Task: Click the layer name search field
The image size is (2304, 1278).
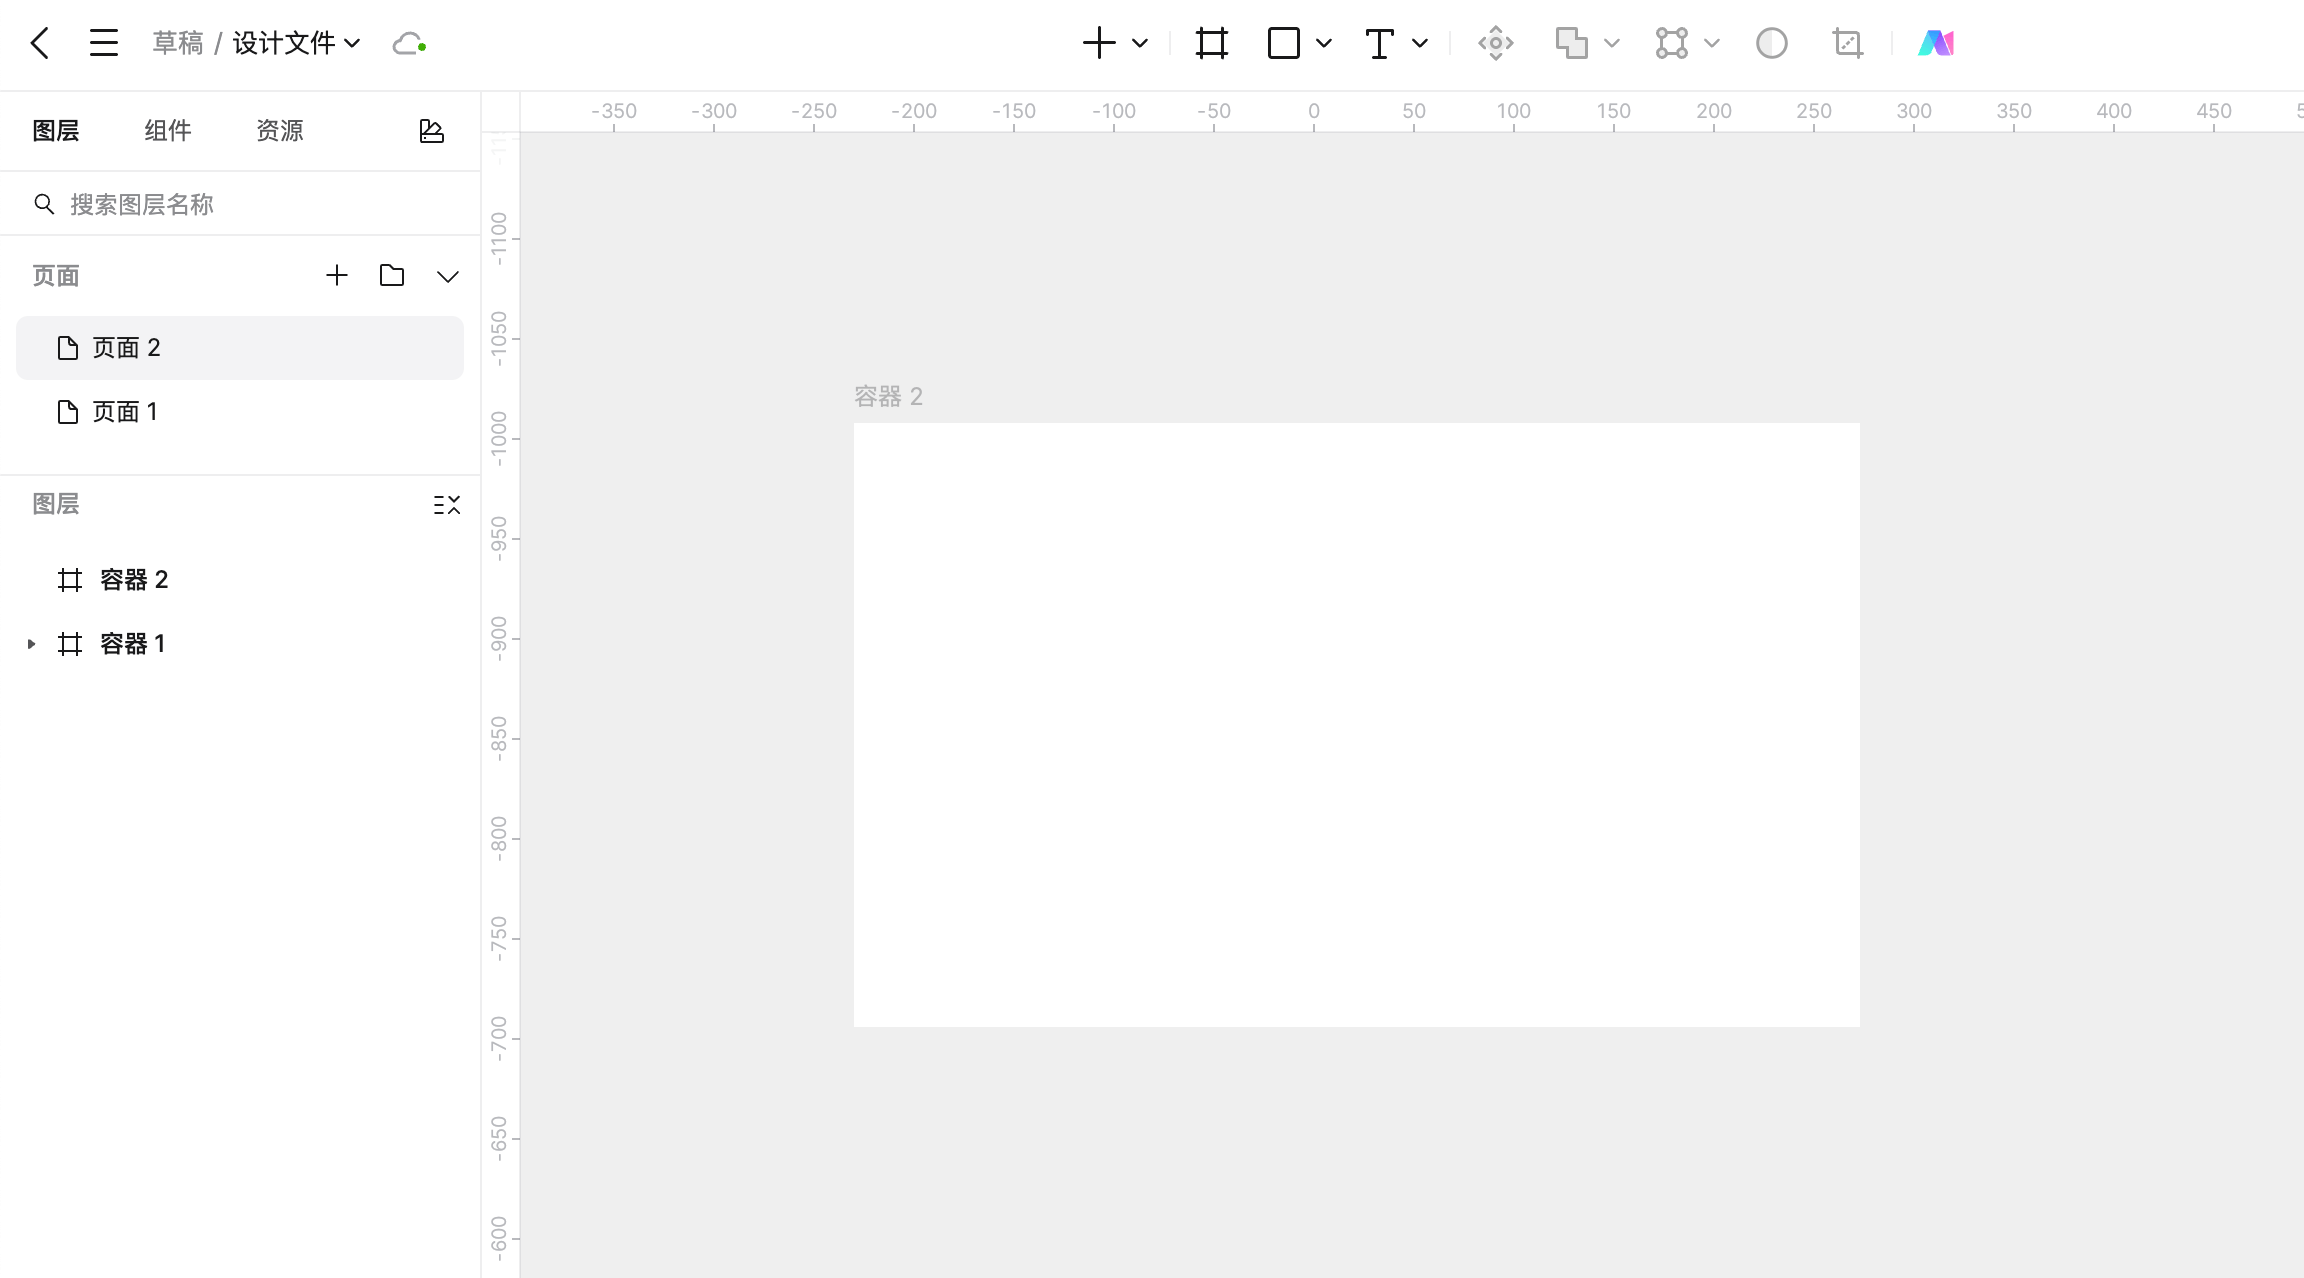Action: click(x=240, y=205)
